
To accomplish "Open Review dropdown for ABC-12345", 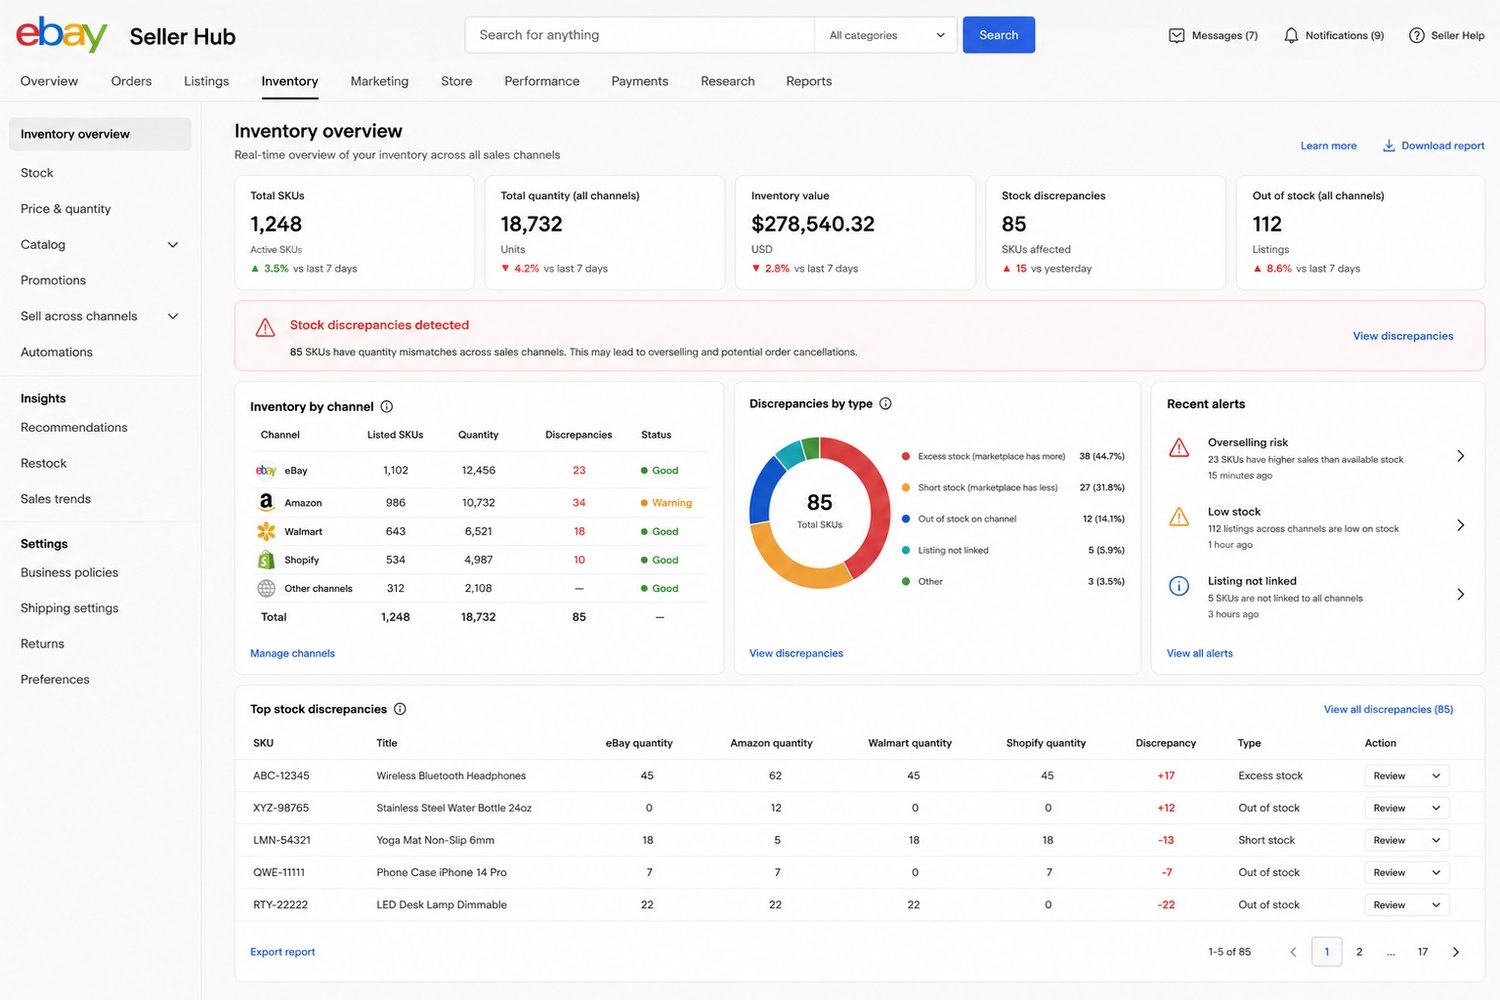I will [x=1406, y=776].
